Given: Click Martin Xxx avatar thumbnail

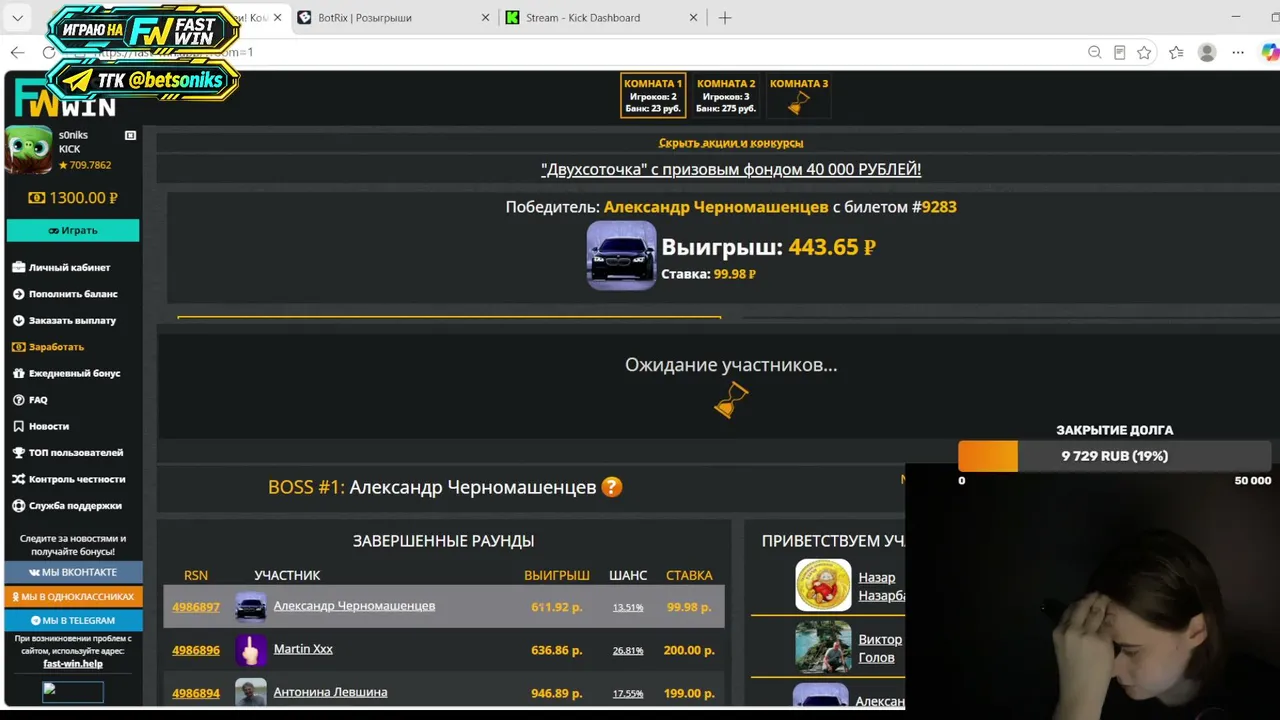Looking at the screenshot, I should tap(251, 650).
